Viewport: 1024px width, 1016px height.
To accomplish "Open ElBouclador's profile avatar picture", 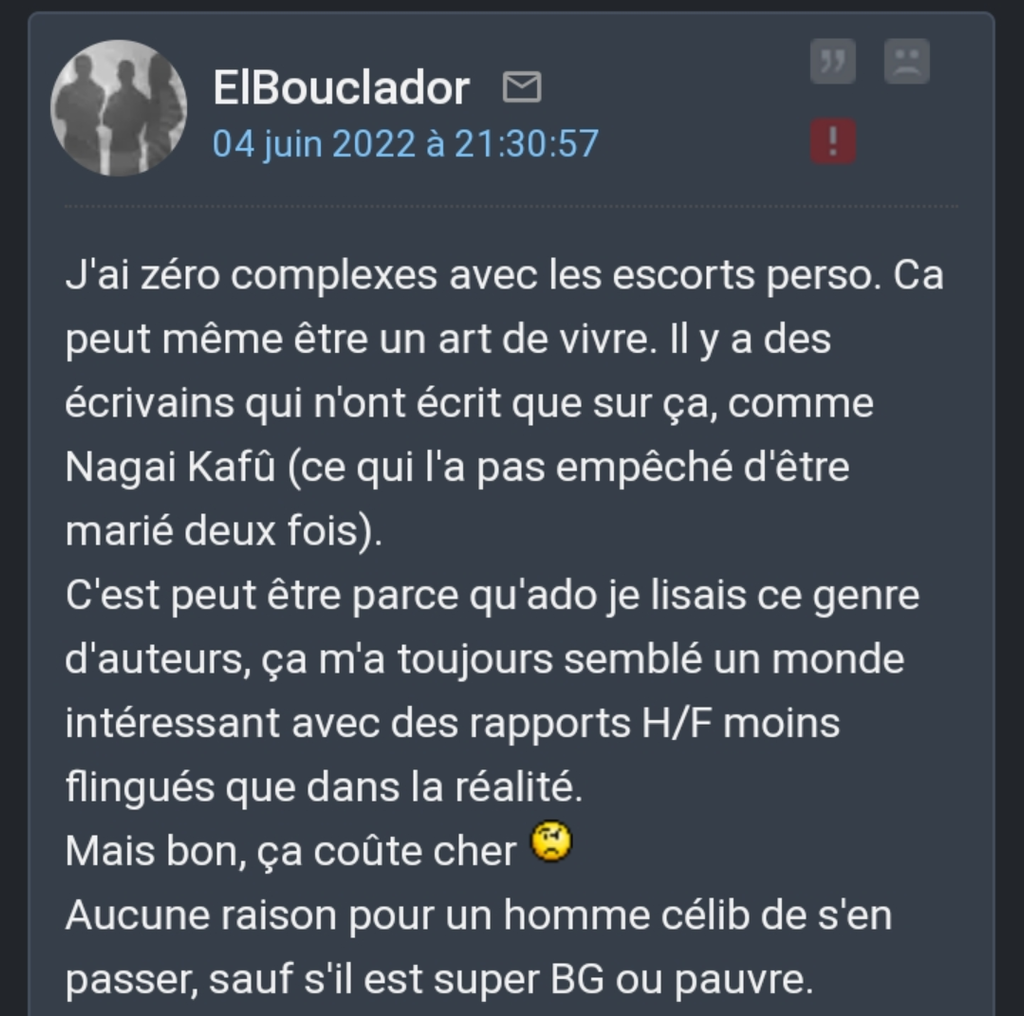I will [x=119, y=108].
